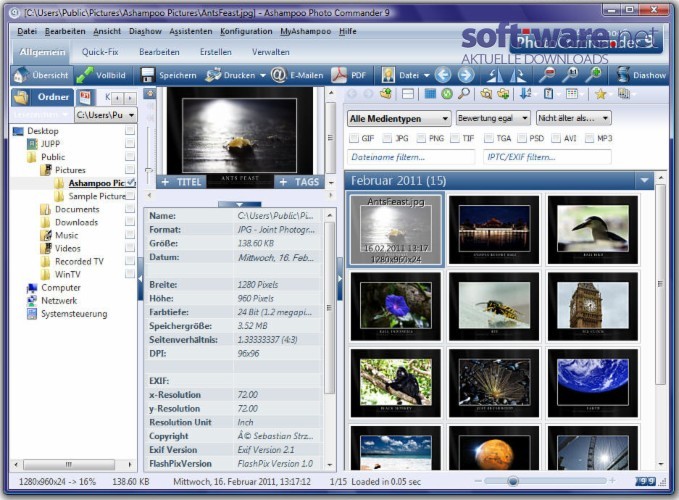Select the Ordner folder tab
The height and width of the screenshot is (500, 679).
click(x=42, y=97)
